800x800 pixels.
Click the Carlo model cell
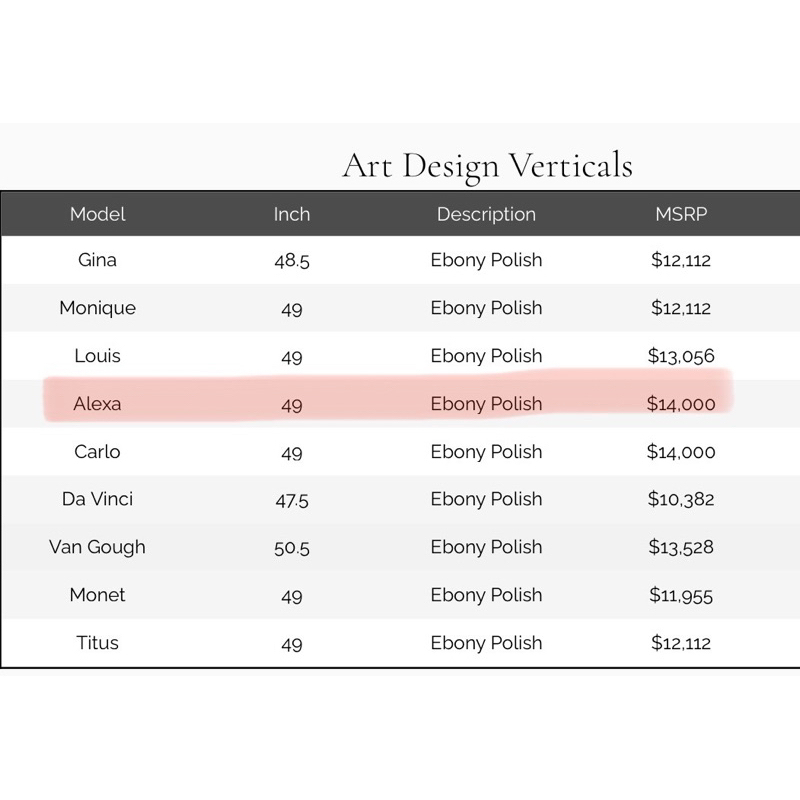98,452
